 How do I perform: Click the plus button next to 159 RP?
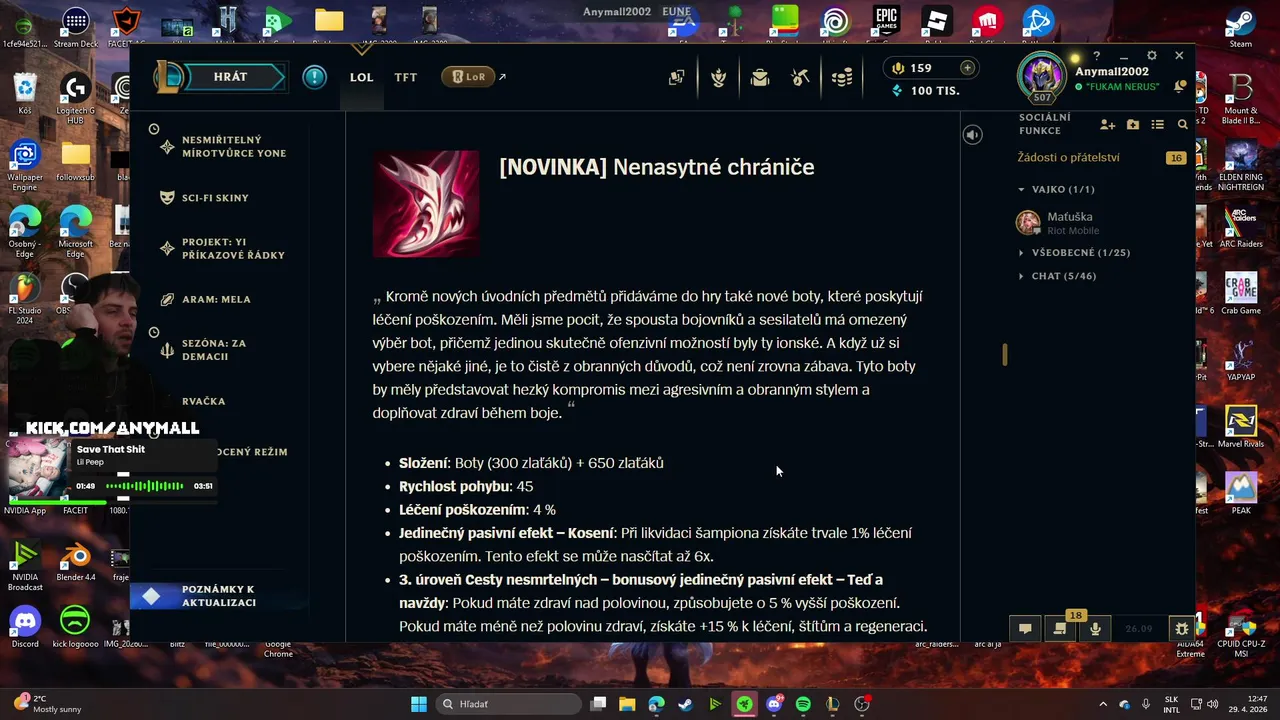click(967, 68)
